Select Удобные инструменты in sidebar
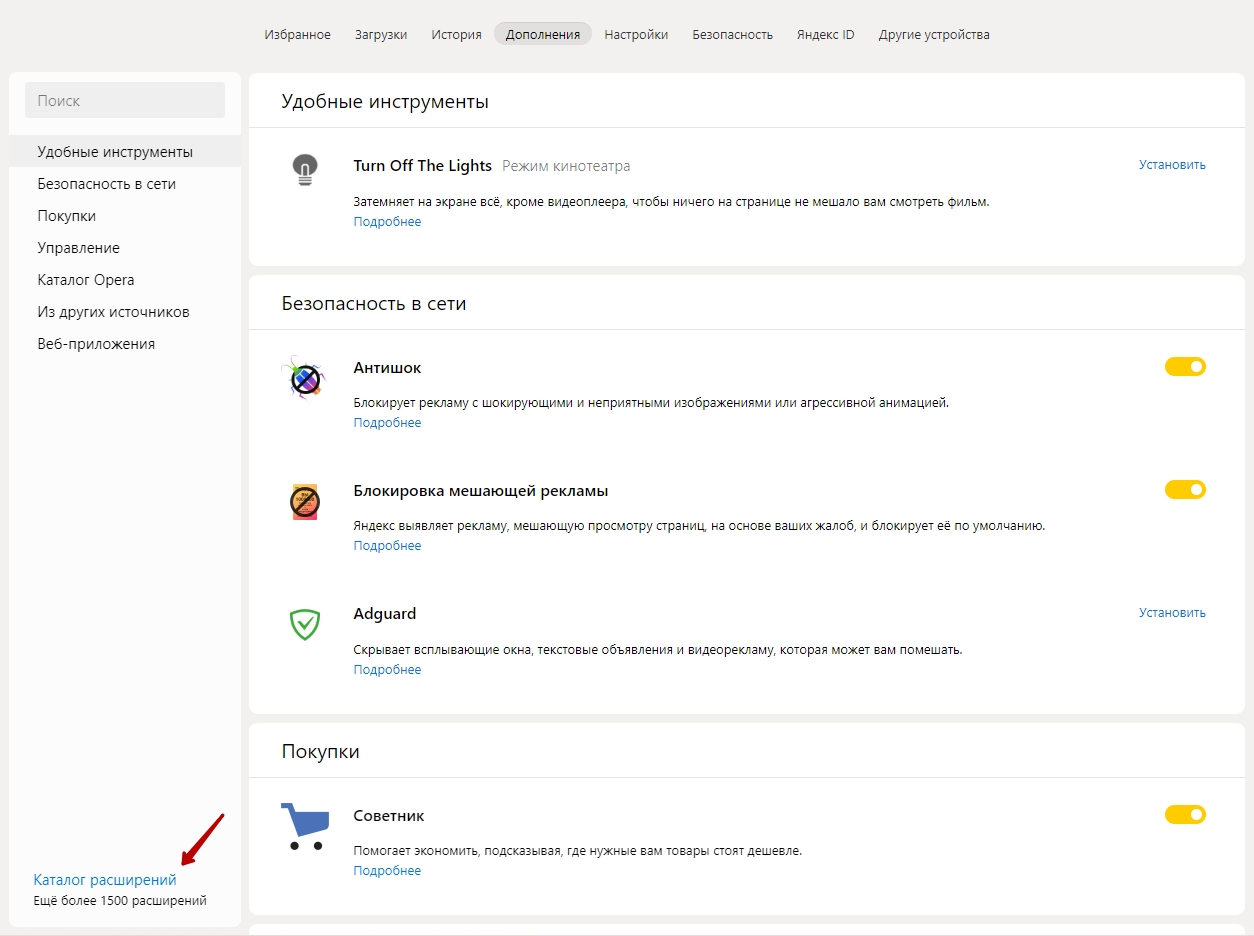The image size is (1254, 936). 125,152
